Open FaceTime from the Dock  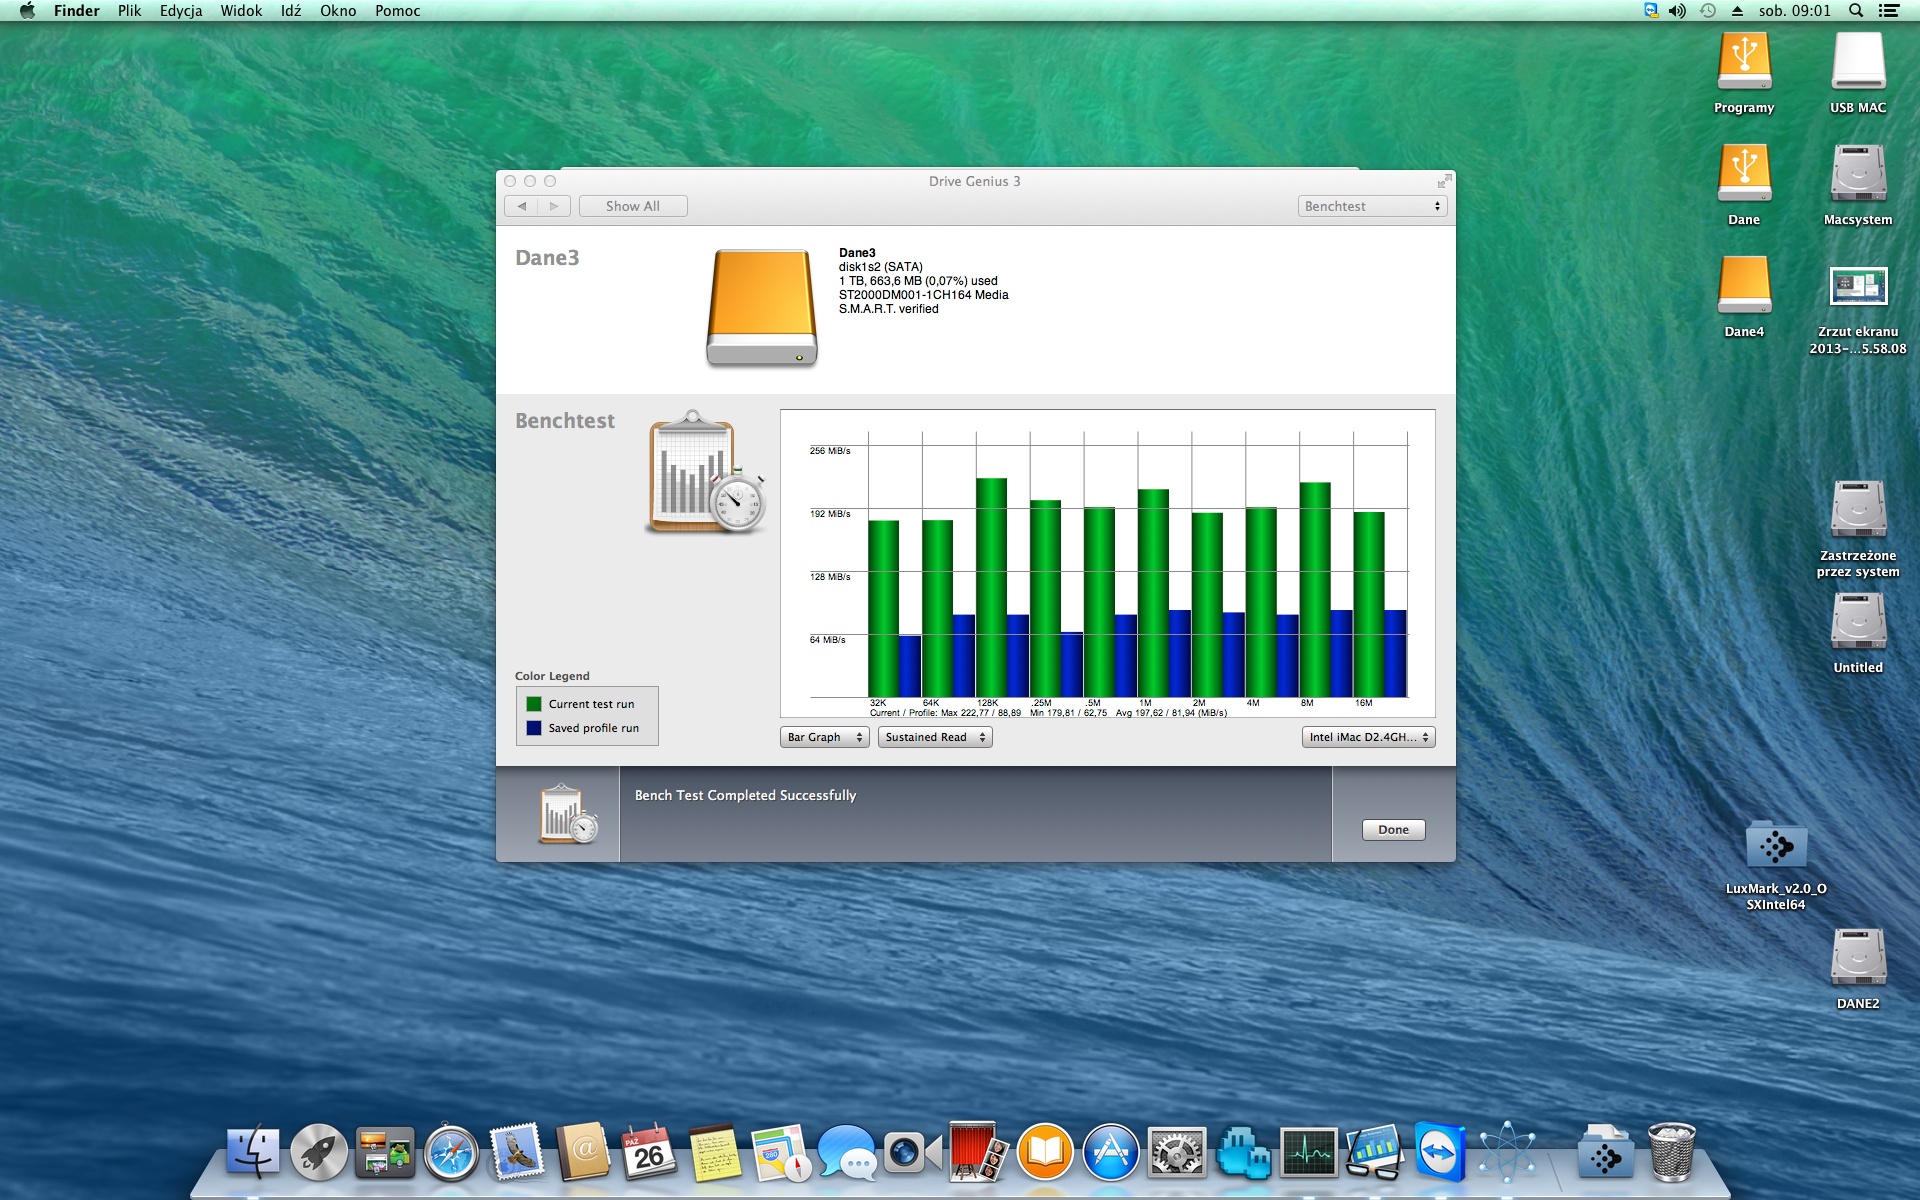[913, 1152]
